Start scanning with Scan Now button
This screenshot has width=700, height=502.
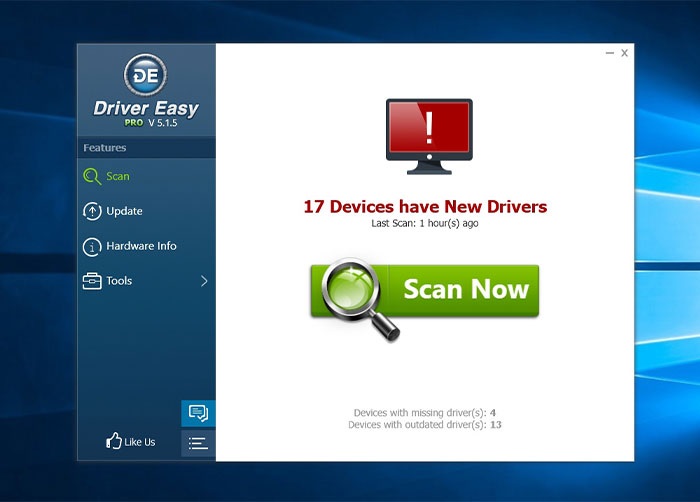tap(425, 291)
